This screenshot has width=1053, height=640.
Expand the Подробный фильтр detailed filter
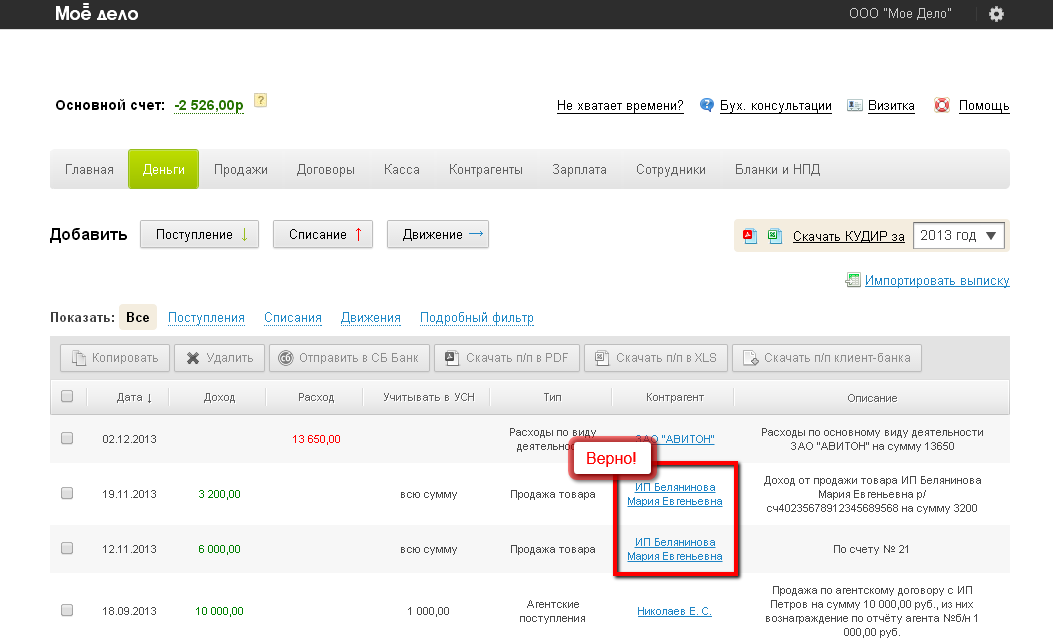point(476,318)
